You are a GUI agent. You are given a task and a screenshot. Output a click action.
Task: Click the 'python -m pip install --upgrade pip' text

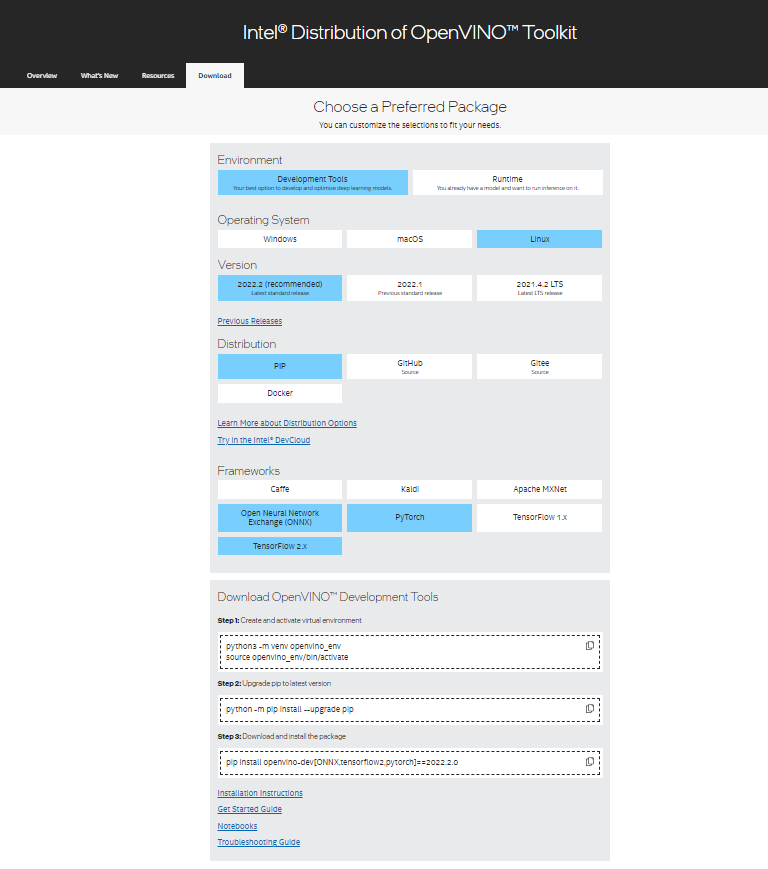pyautogui.click(x=290, y=709)
